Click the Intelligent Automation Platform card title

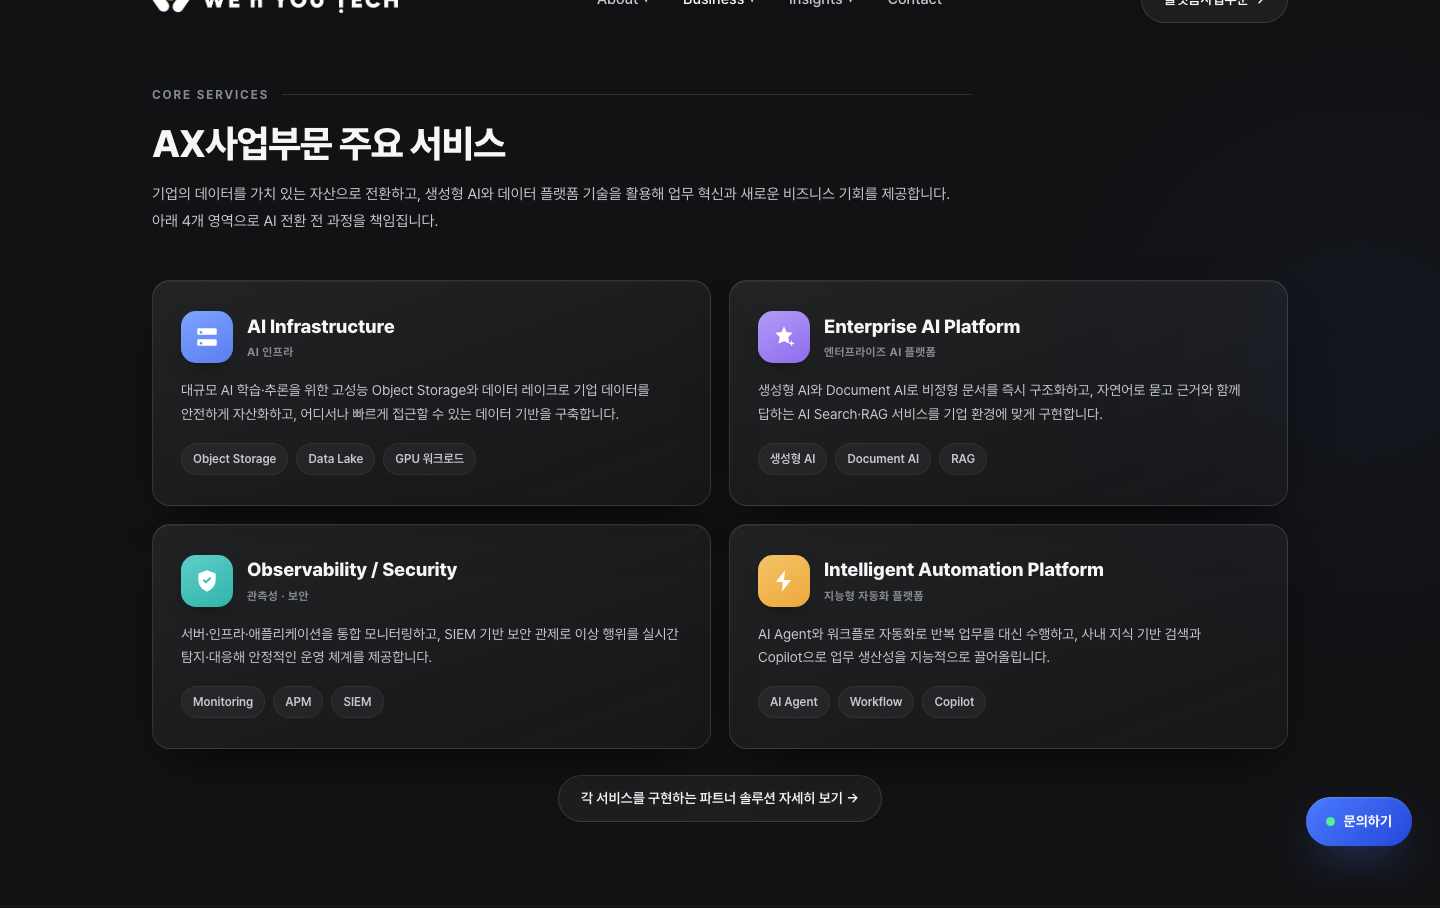point(964,570)
